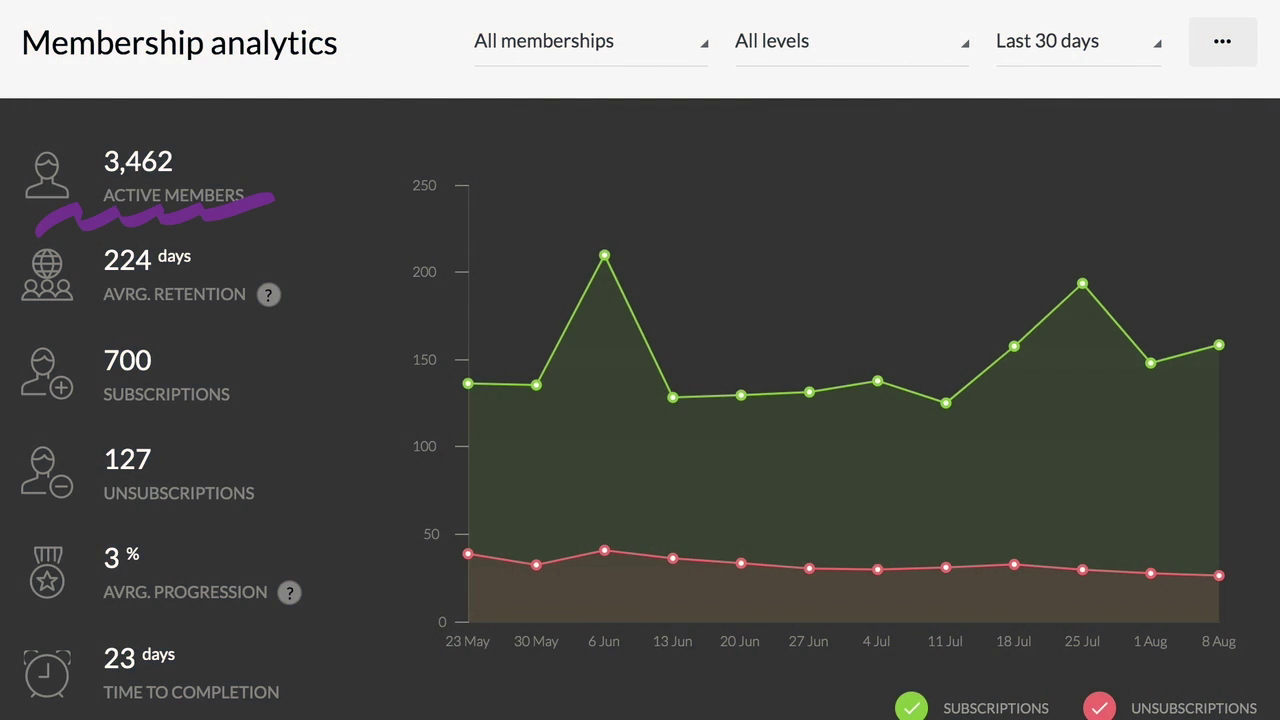Viewport: 1280px width, 720px height.
Task: Click the 3,462 active members value
Action: [138, 161]
